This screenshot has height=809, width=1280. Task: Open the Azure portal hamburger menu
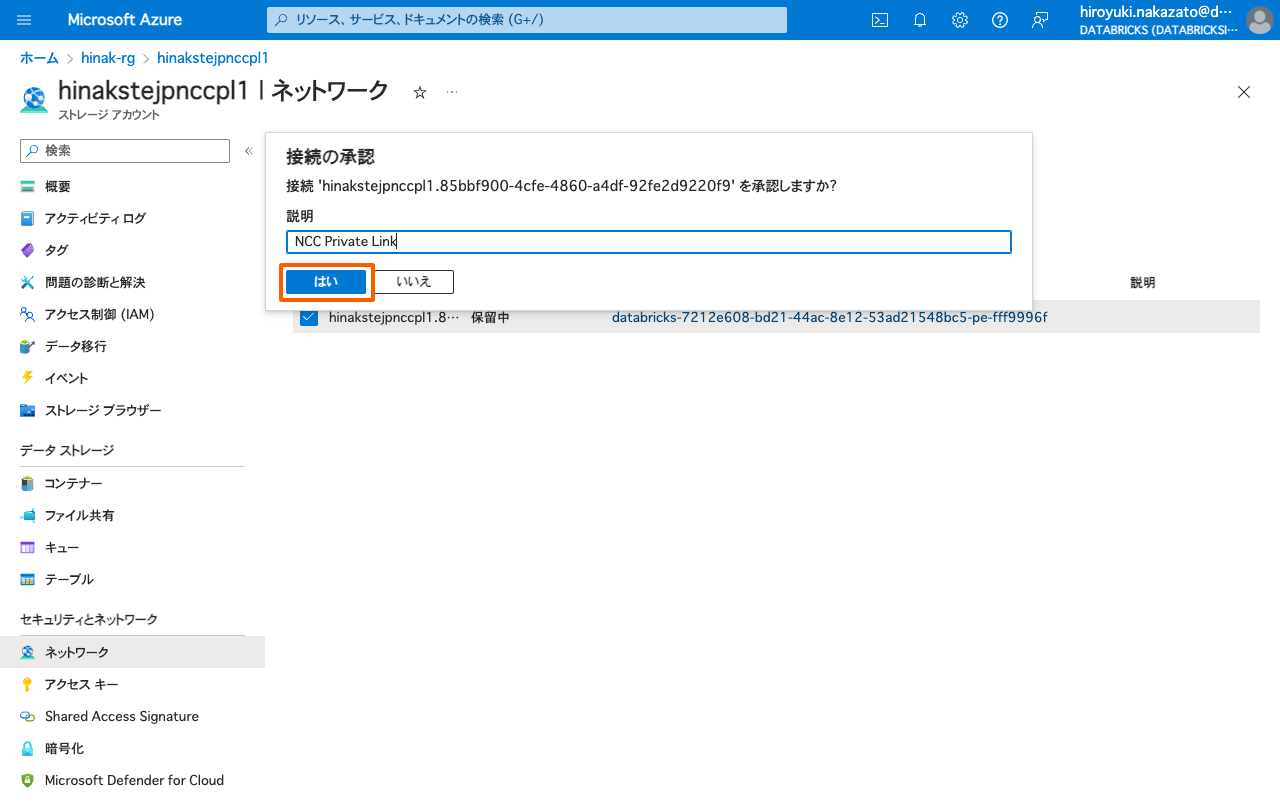[x=24, y=20]
